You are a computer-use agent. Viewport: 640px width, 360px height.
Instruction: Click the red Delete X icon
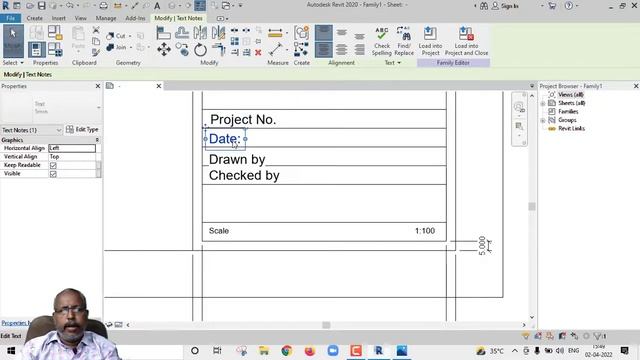click(258, 52)
